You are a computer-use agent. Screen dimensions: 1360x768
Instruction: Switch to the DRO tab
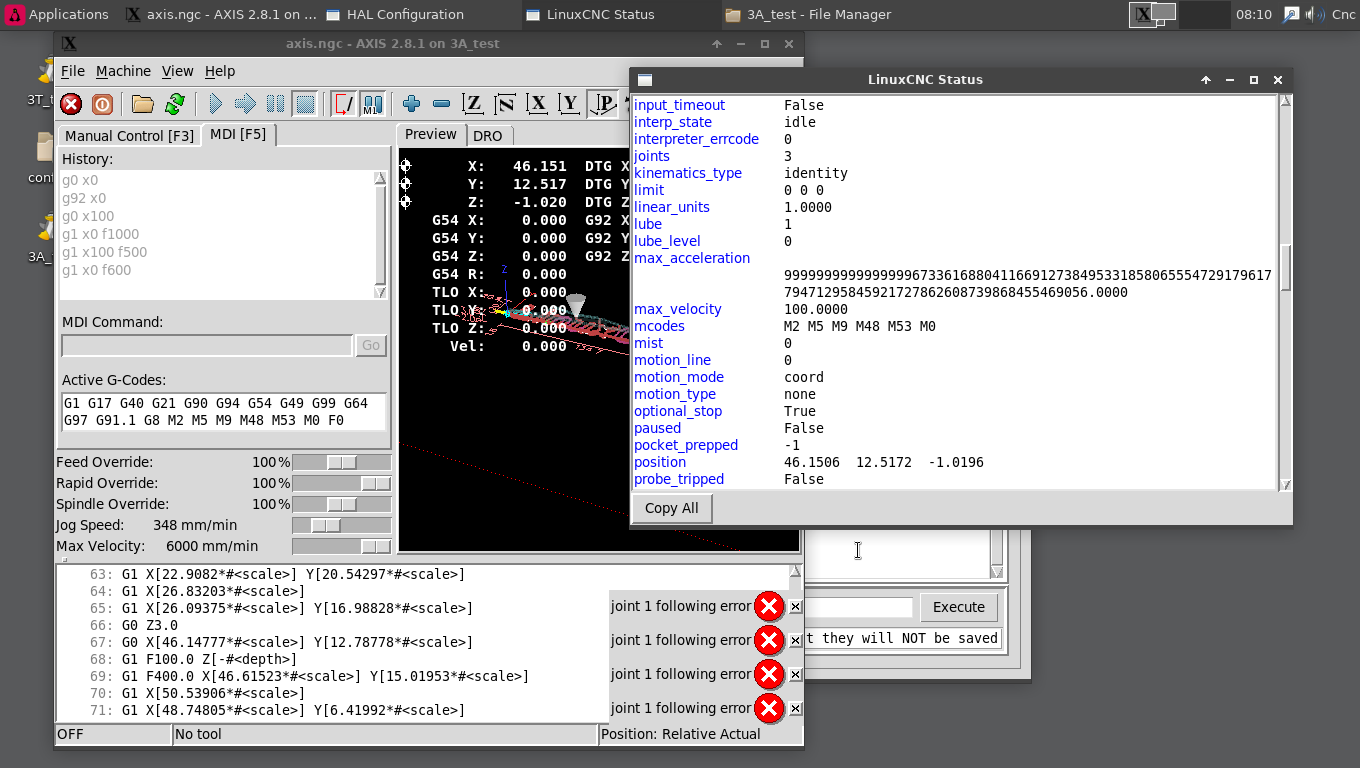point(488,136)
